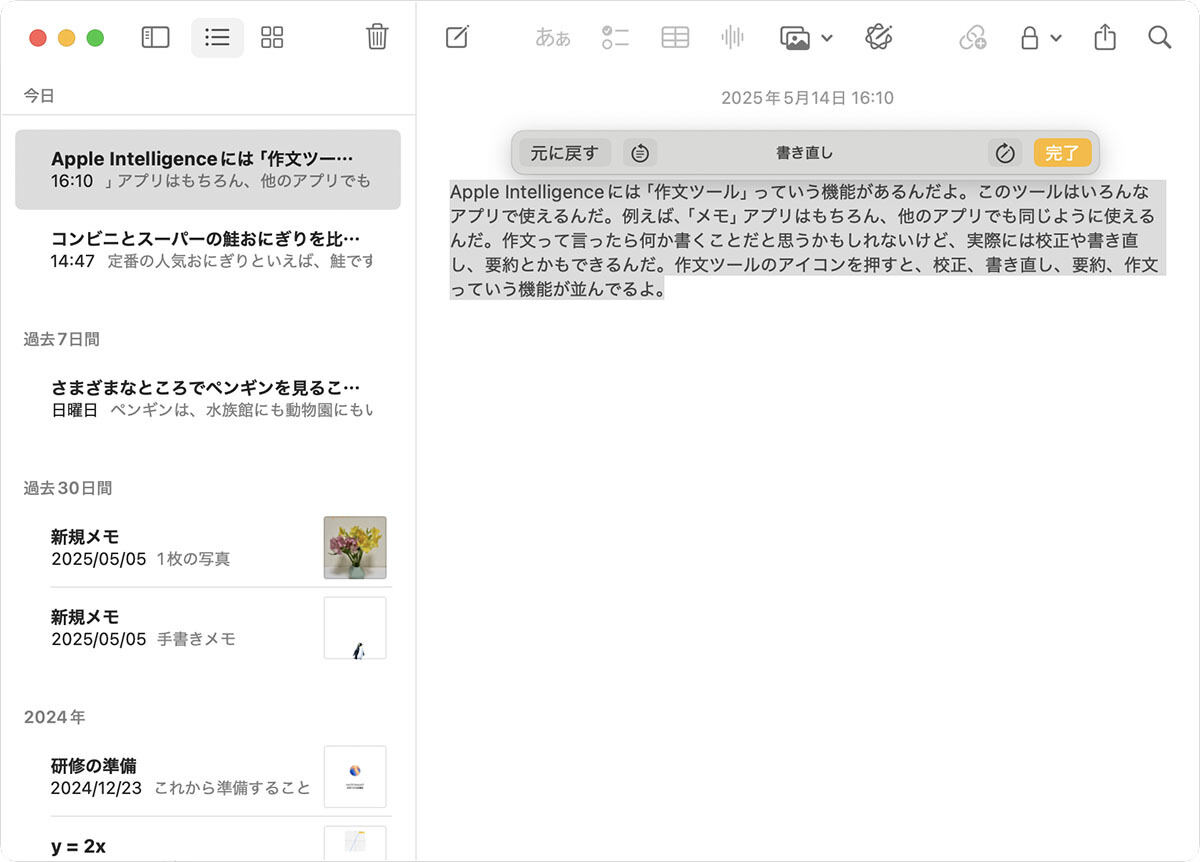Click the 書き直し label
This screenshot has height=862, width=1200.
[804, 153]
